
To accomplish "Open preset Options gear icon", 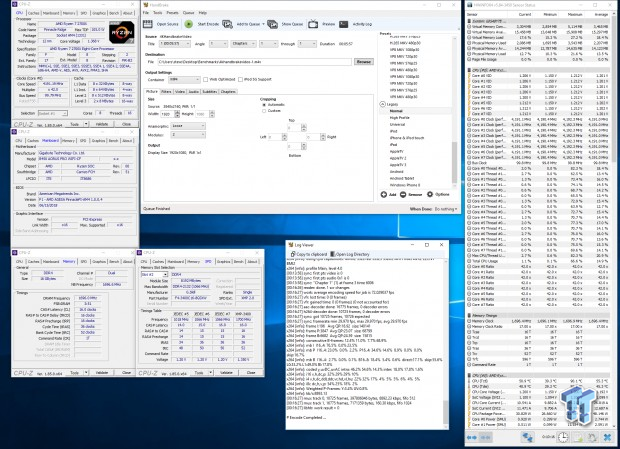I will click(x=430, y=194).
